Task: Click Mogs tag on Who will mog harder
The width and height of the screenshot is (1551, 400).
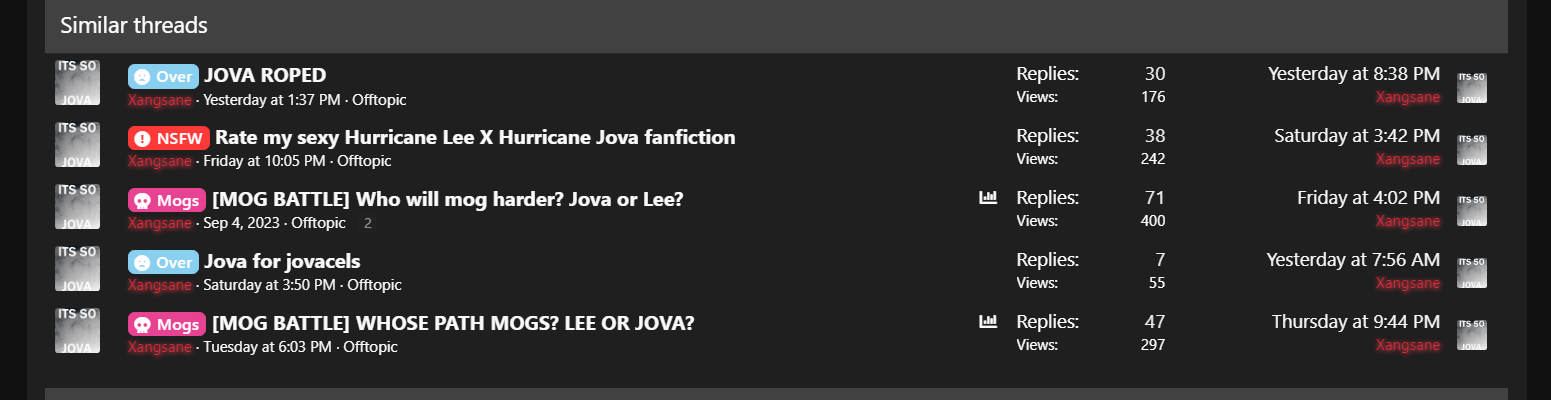Action: (167, 200)
